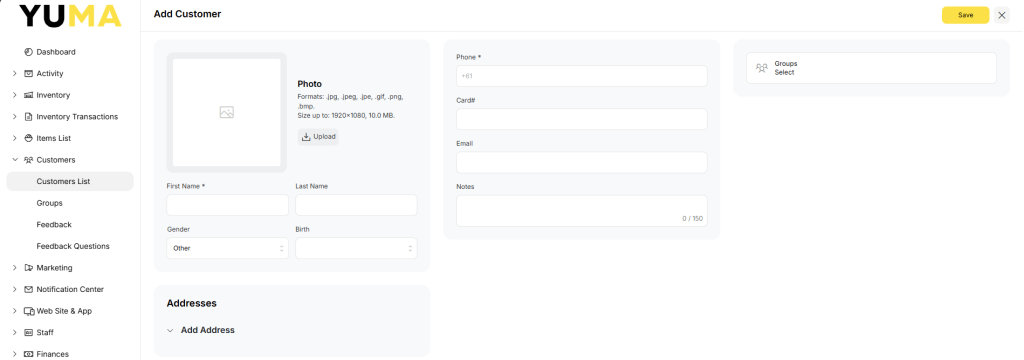Viewport: 1024px width, 360px height.
Task: Open the Groups submenu item in sidebar
Action: [50, 203]
